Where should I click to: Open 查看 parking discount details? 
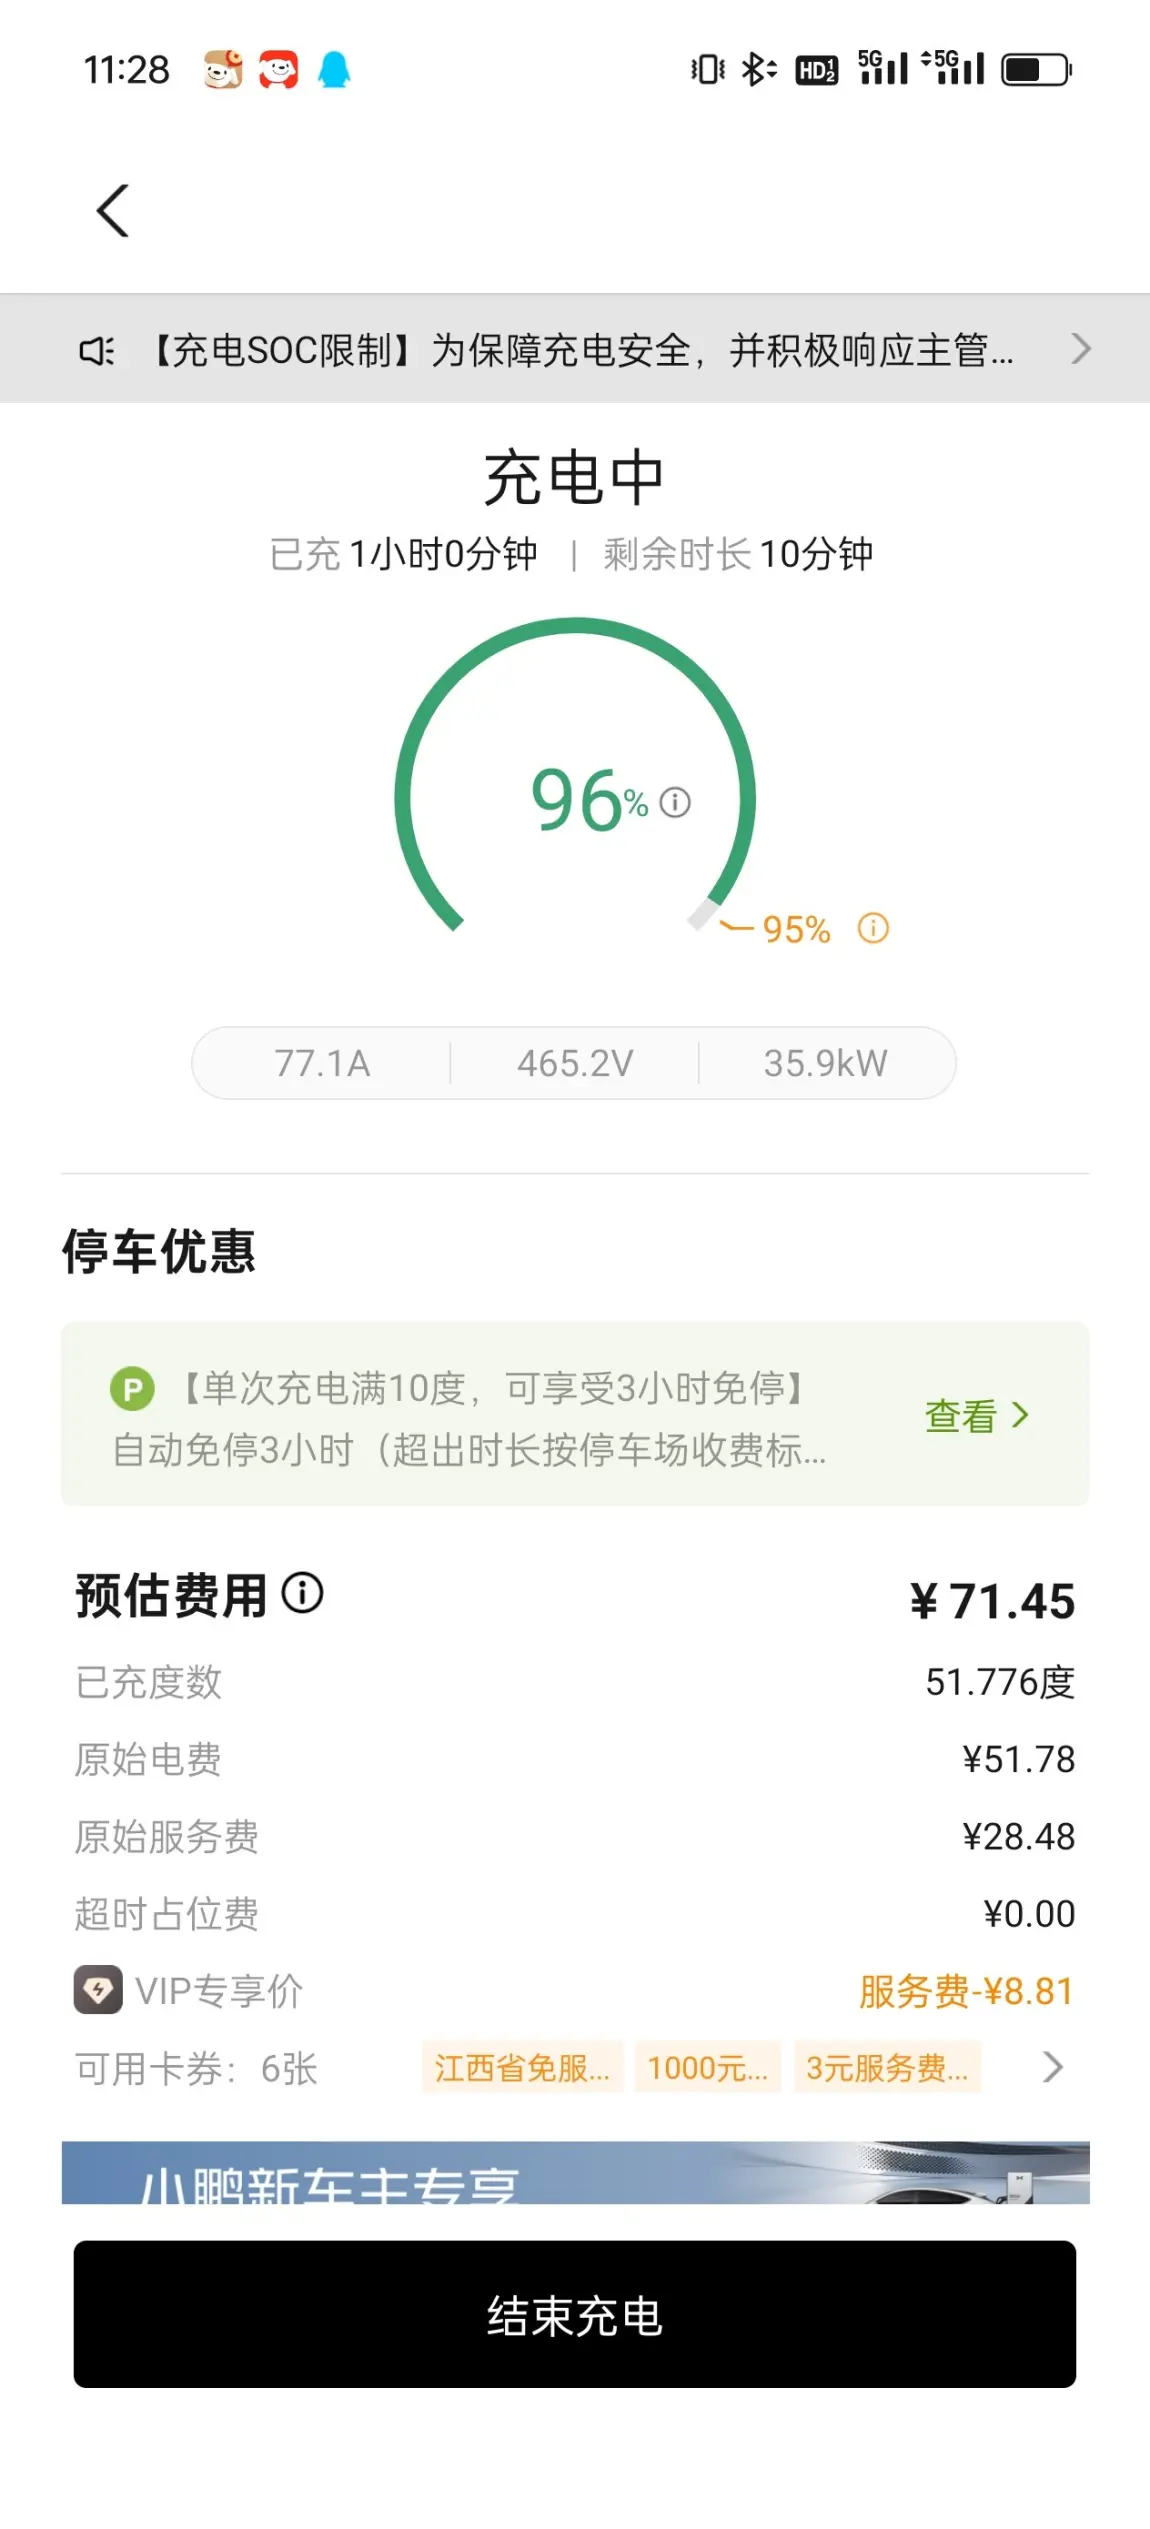(x=976, y=1416)
